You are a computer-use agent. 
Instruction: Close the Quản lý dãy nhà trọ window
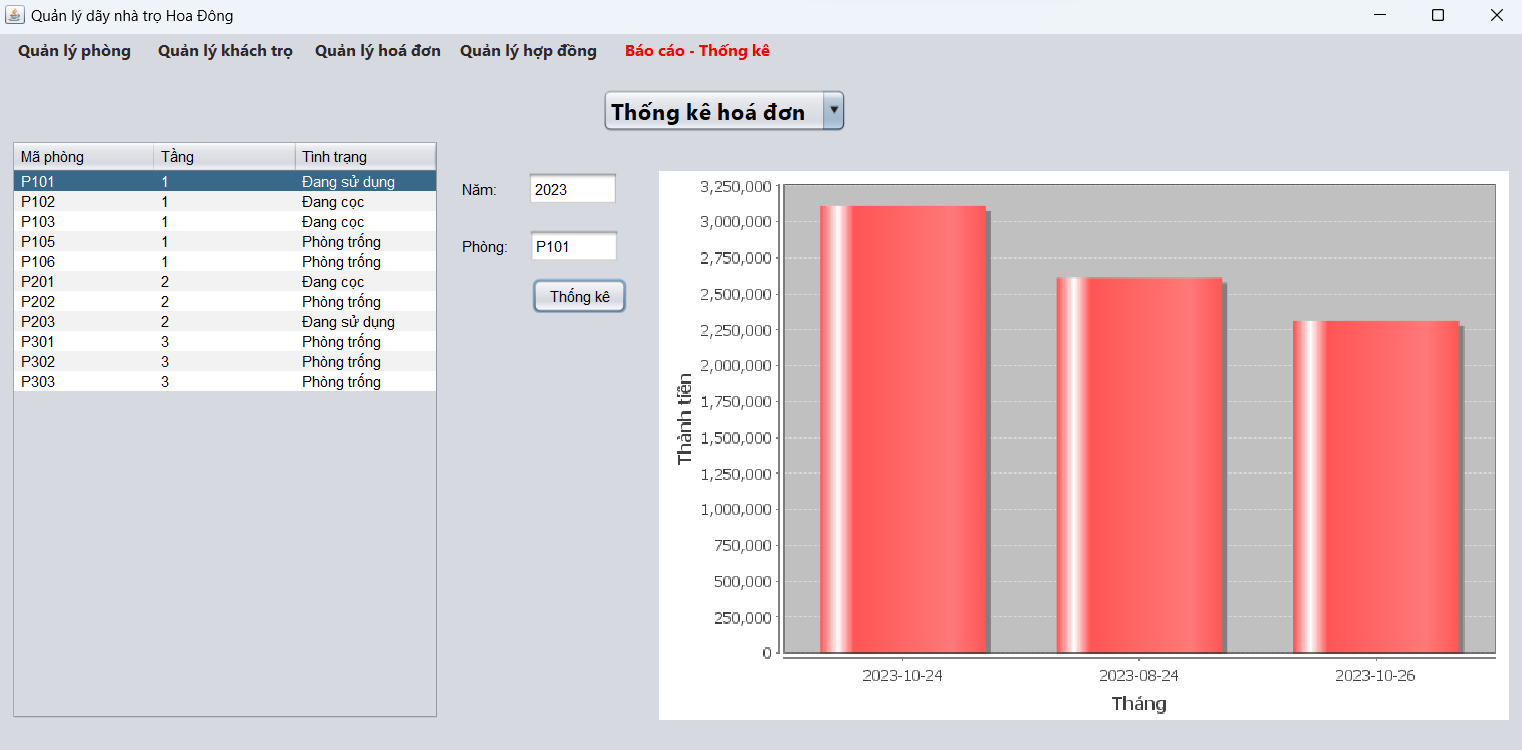(x=1496, y=15)
